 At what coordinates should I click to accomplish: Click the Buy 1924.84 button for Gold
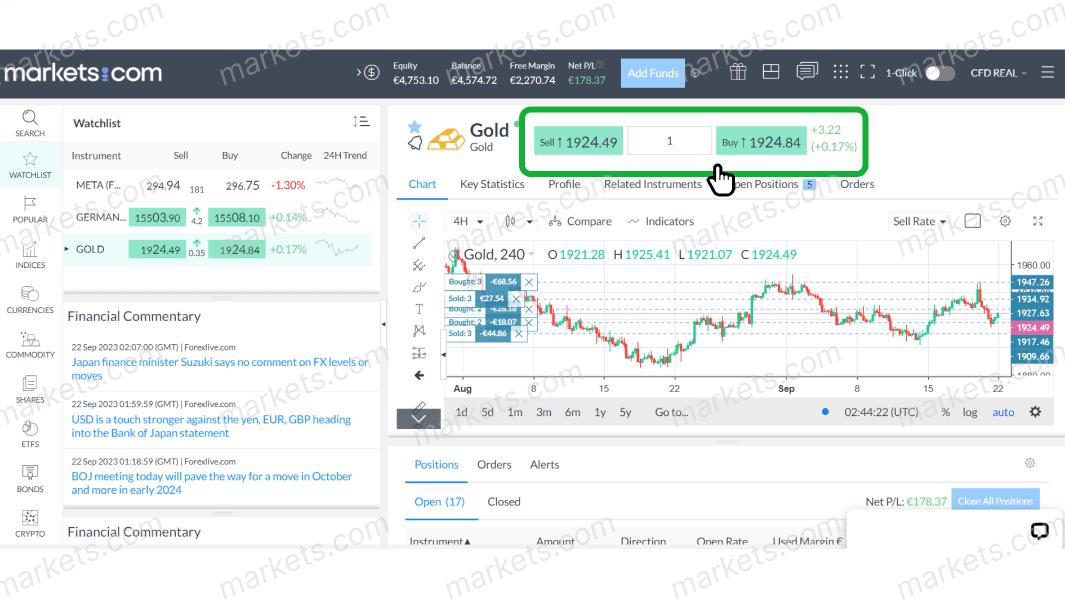pos(762,141)
